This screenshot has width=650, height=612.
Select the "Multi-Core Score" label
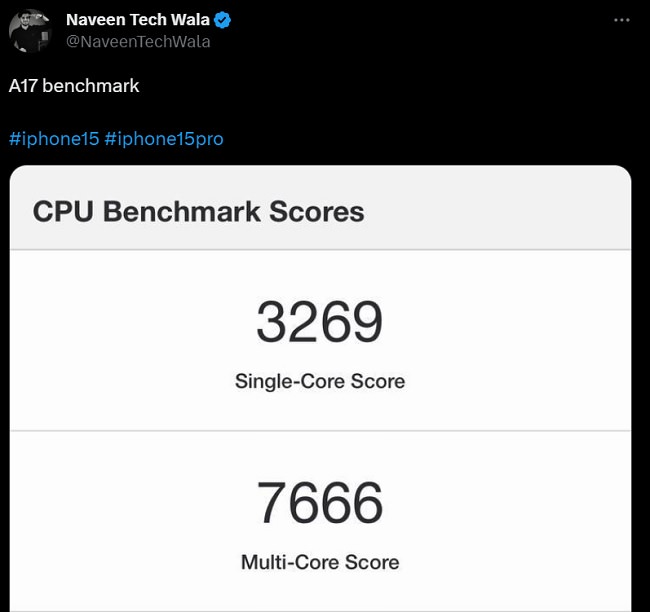tap(320, 562)
